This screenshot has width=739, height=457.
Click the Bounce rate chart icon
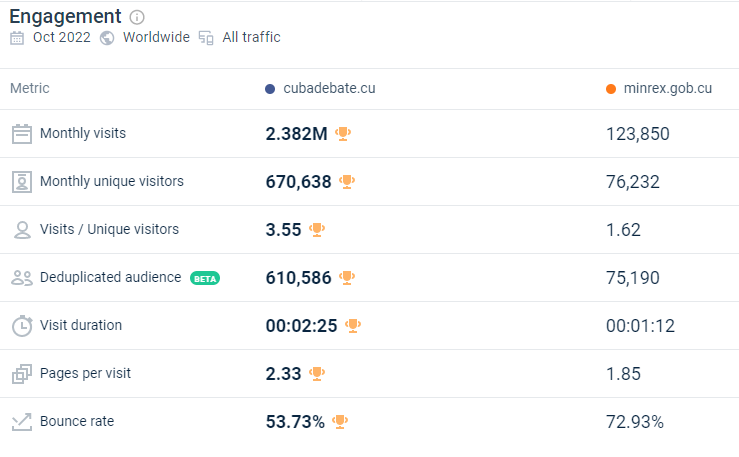pos(22,422)
